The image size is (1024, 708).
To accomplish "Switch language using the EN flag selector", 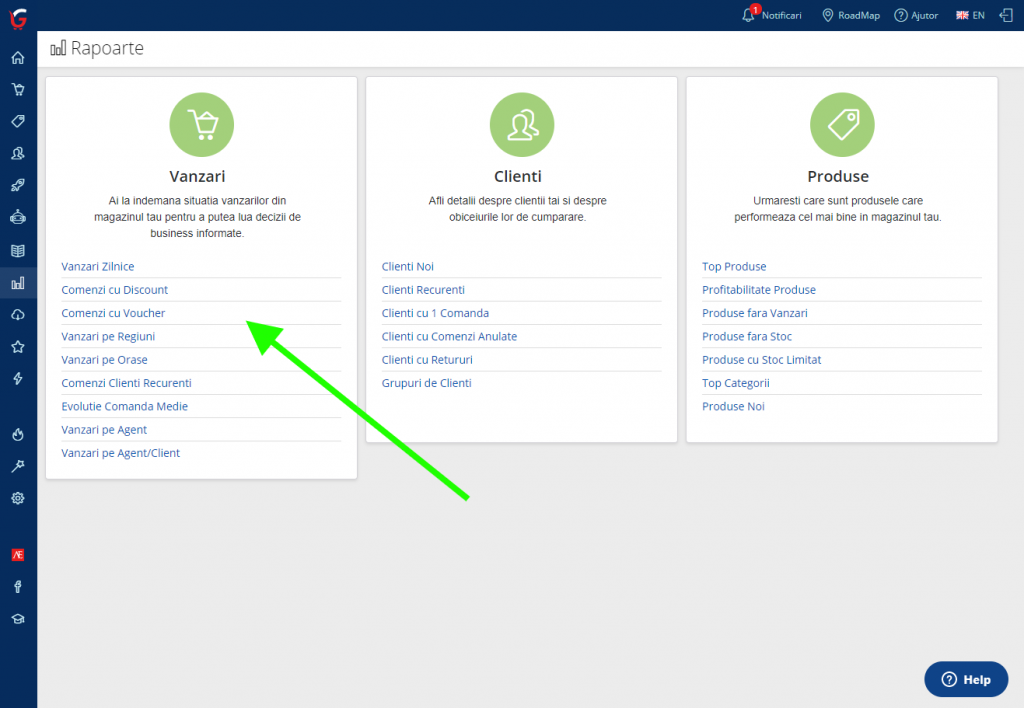I will 970,15.
